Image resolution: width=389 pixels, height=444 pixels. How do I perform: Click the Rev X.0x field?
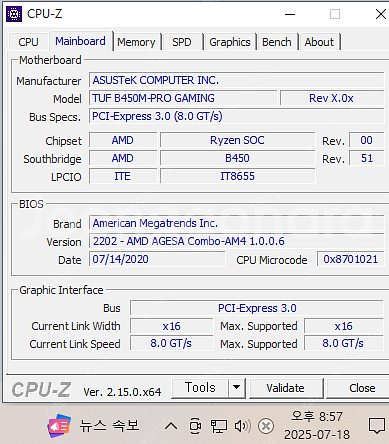point(332,98)
